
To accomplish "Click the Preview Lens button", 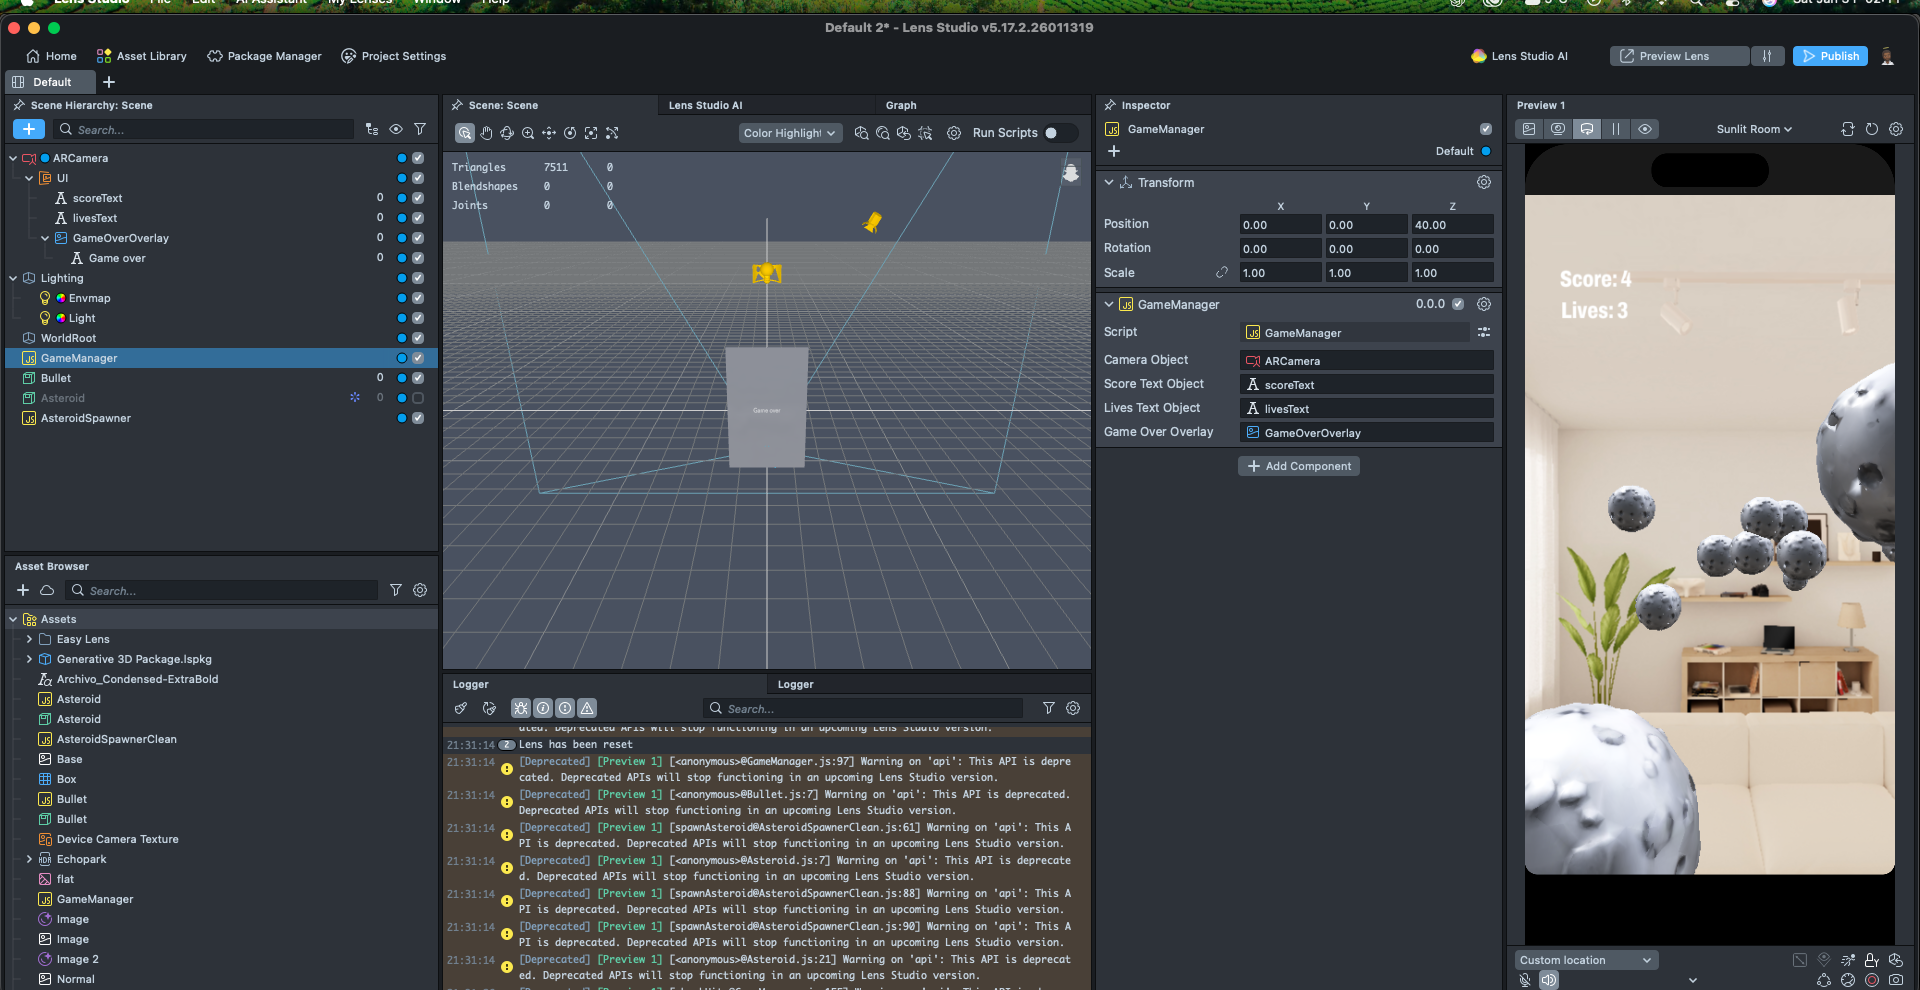I will 1680,56.
